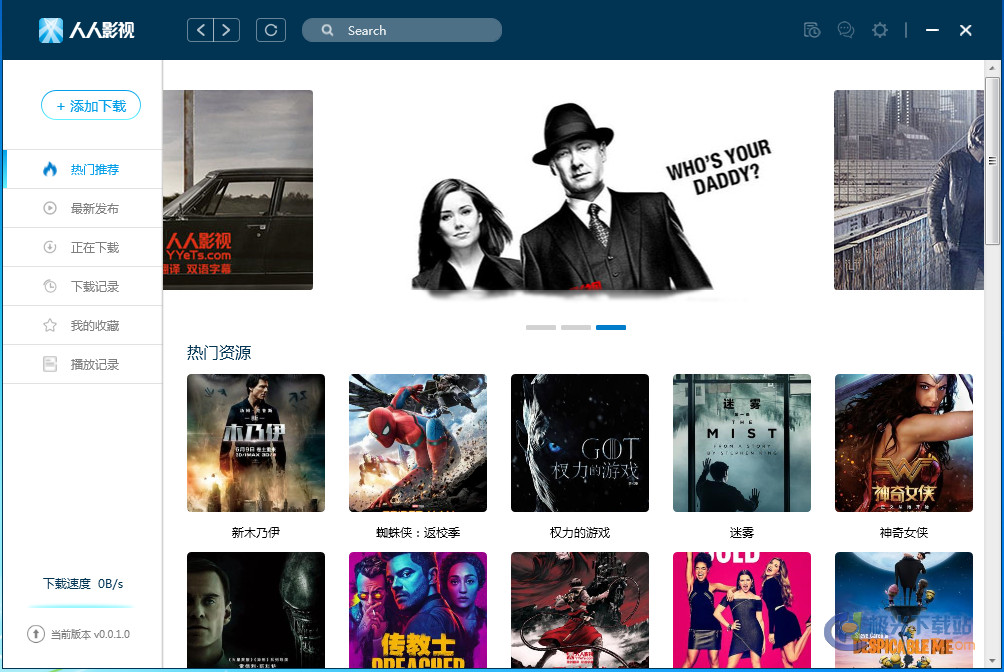
Task: Select the third highlighted carousel indicator
Action: [x=611, y=327]
